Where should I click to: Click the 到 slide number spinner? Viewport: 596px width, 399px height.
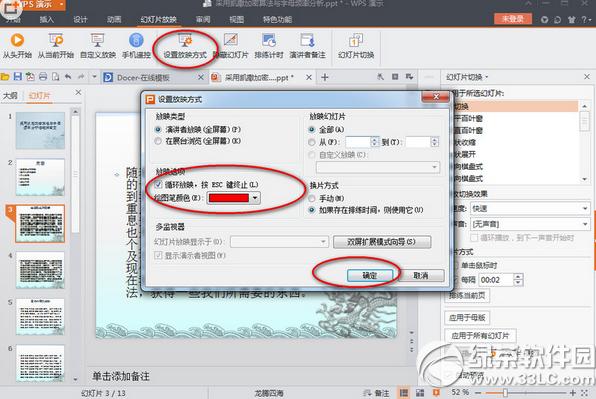tap(434, 142)
